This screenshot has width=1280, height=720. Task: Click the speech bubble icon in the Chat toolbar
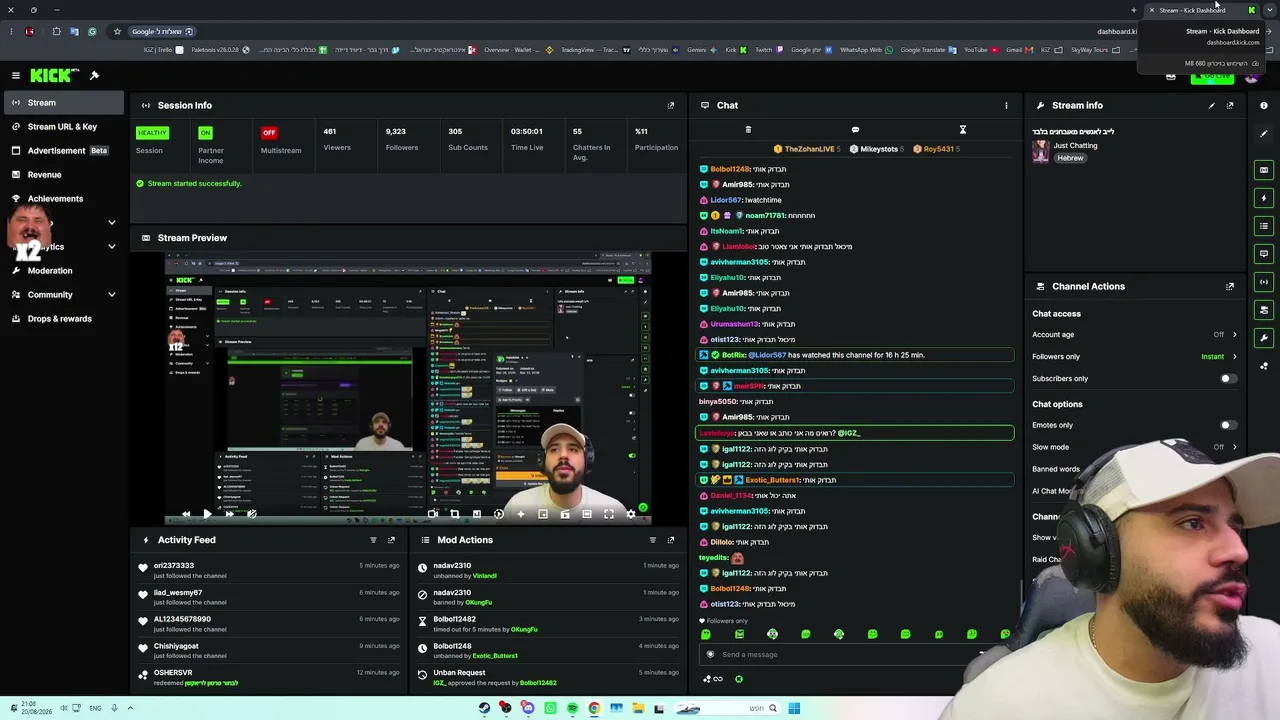tap(855, 129)
